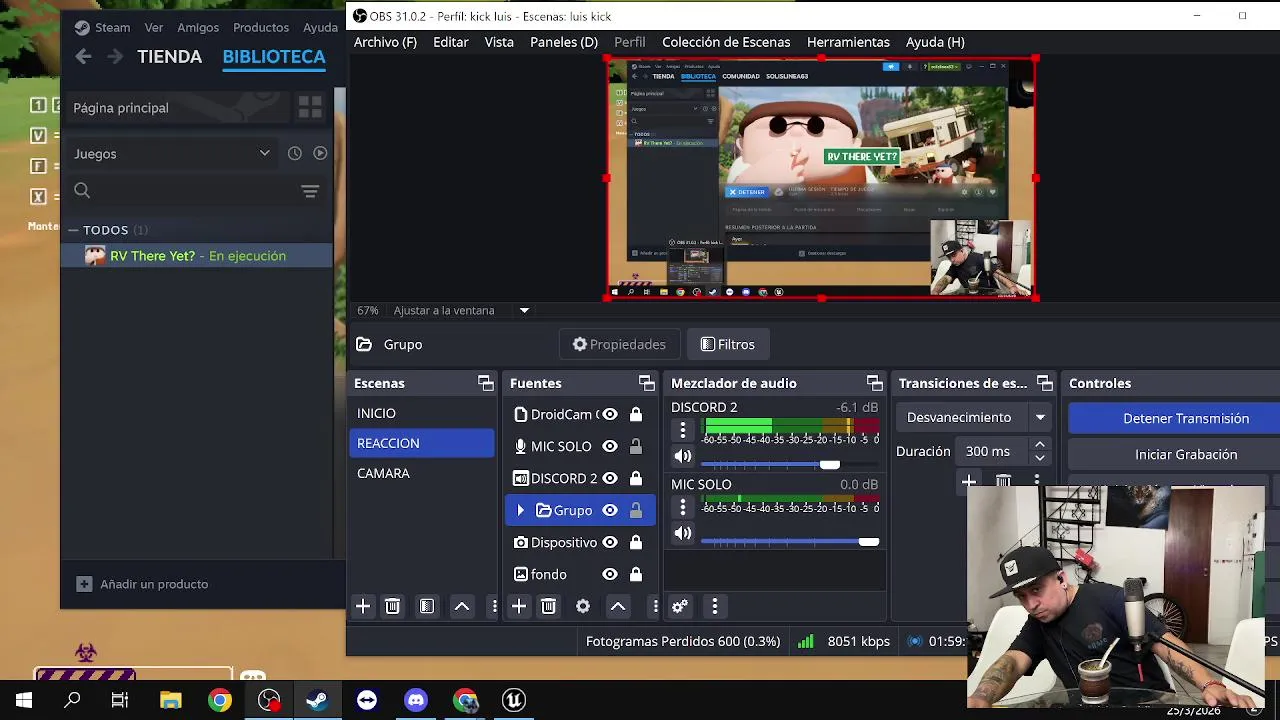Viewport: 1280px width, 720px height.
Task: Remove the selected source with the trash icon
Action: click(549, 606)
